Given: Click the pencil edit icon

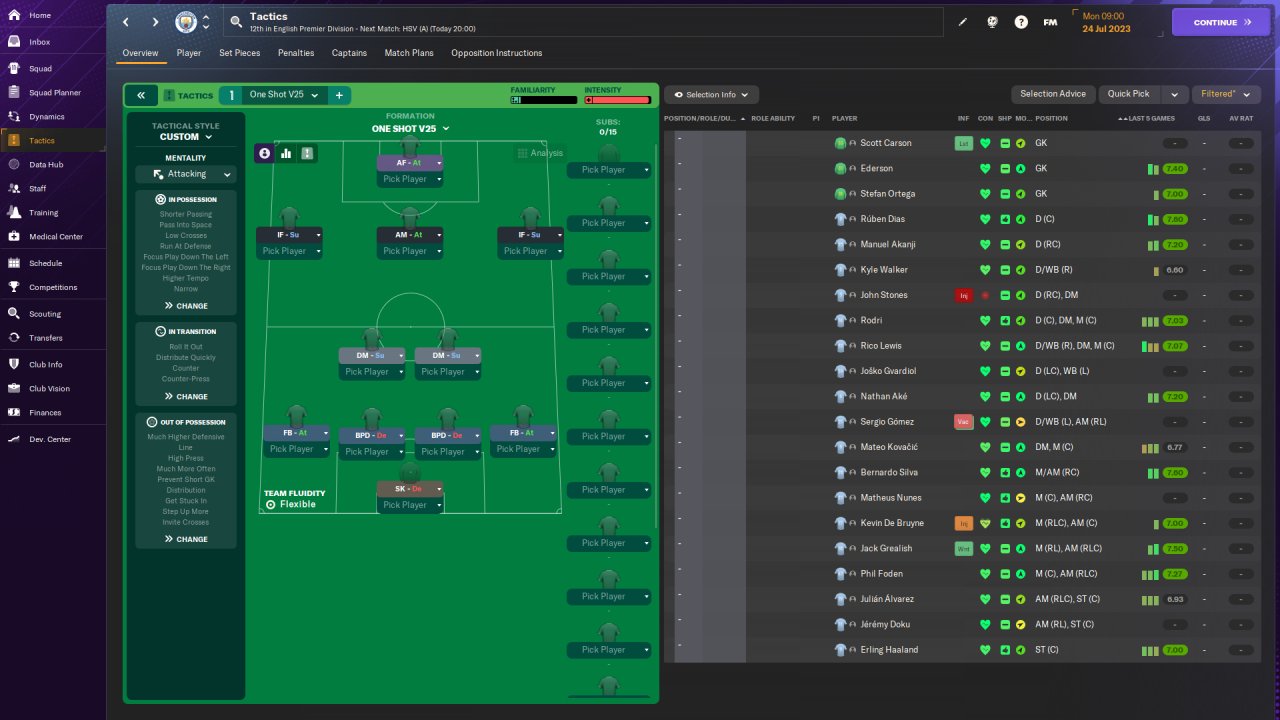Looking at the screenshot, I should coord(963,22).
